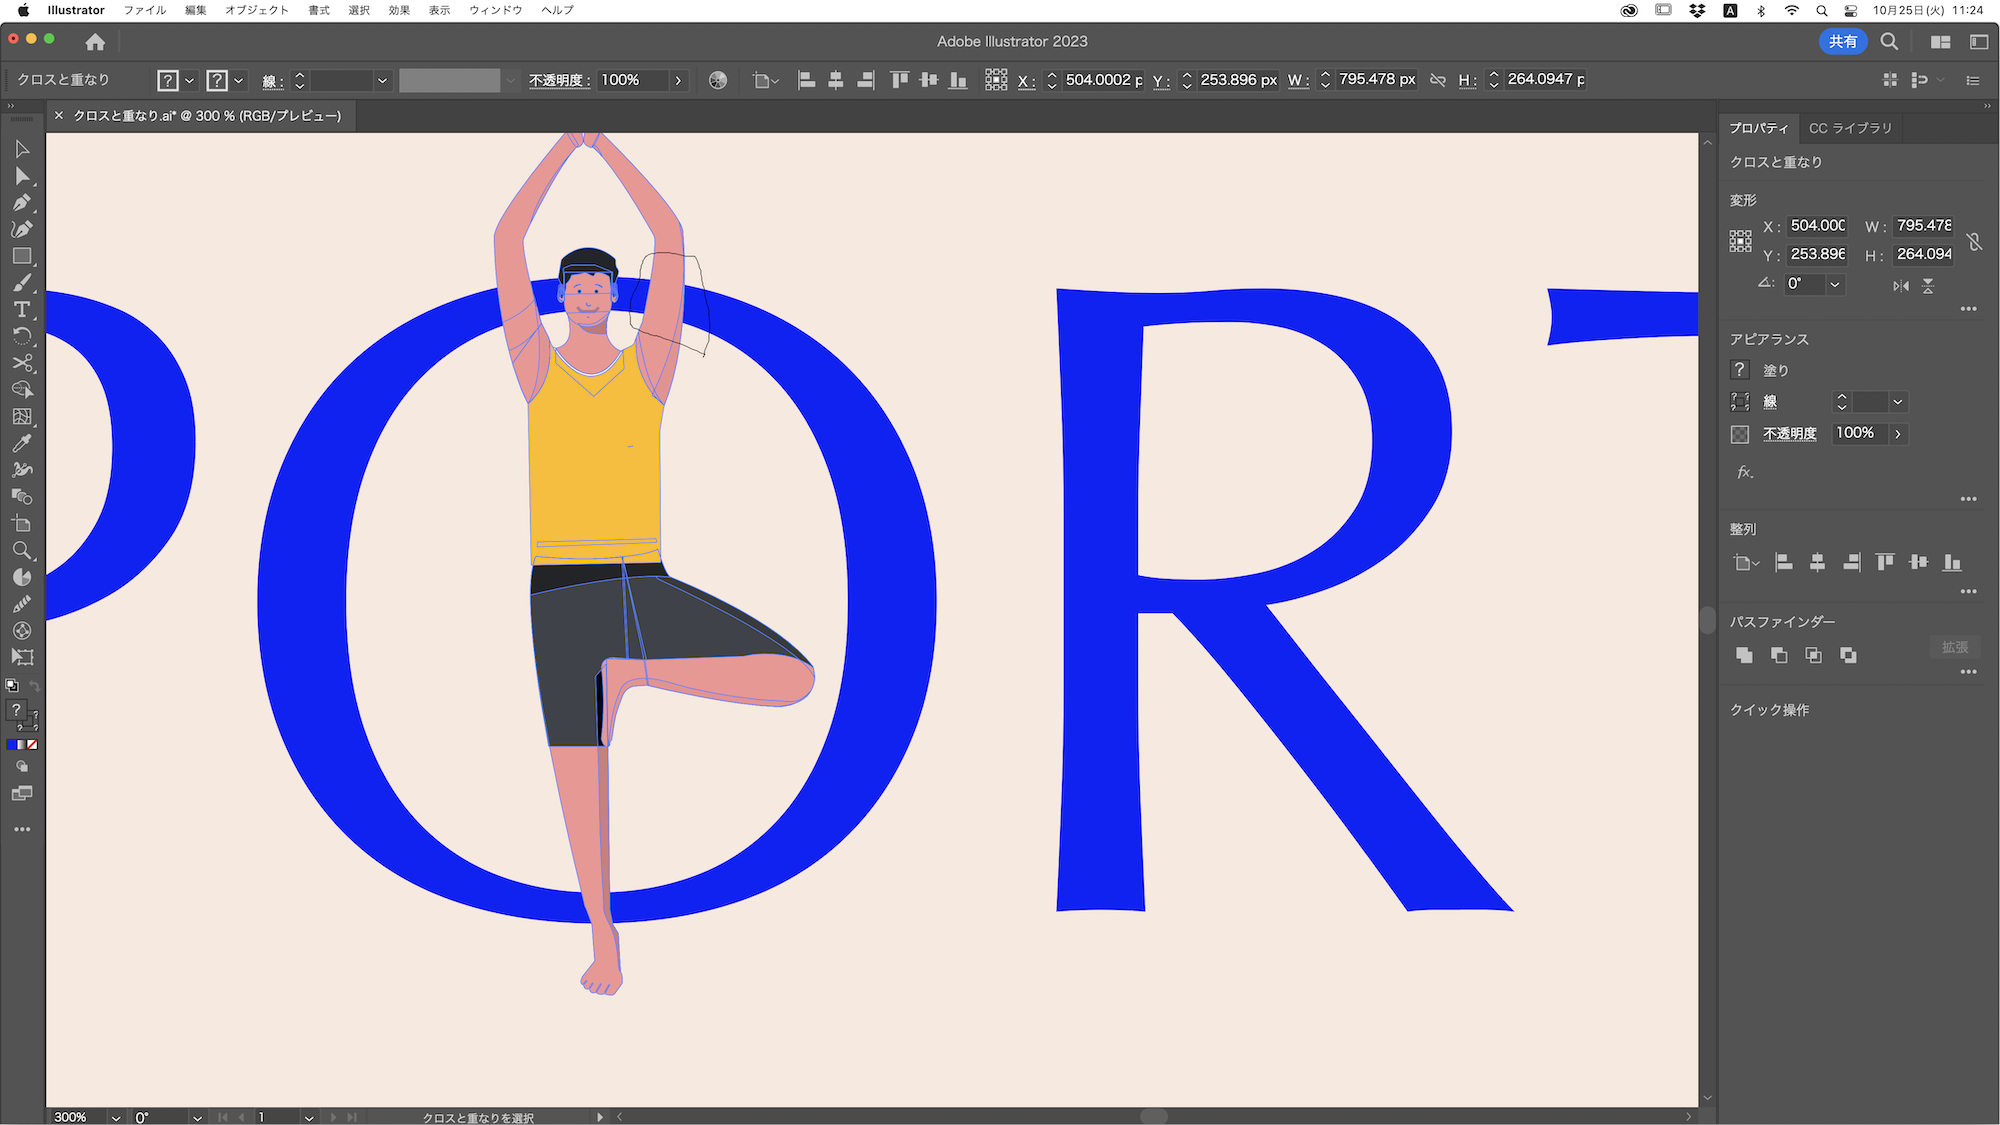Screen dimensions: 2000x1125
Task: Toggle constrain width and height proportions link
Action: (1974, 241)
